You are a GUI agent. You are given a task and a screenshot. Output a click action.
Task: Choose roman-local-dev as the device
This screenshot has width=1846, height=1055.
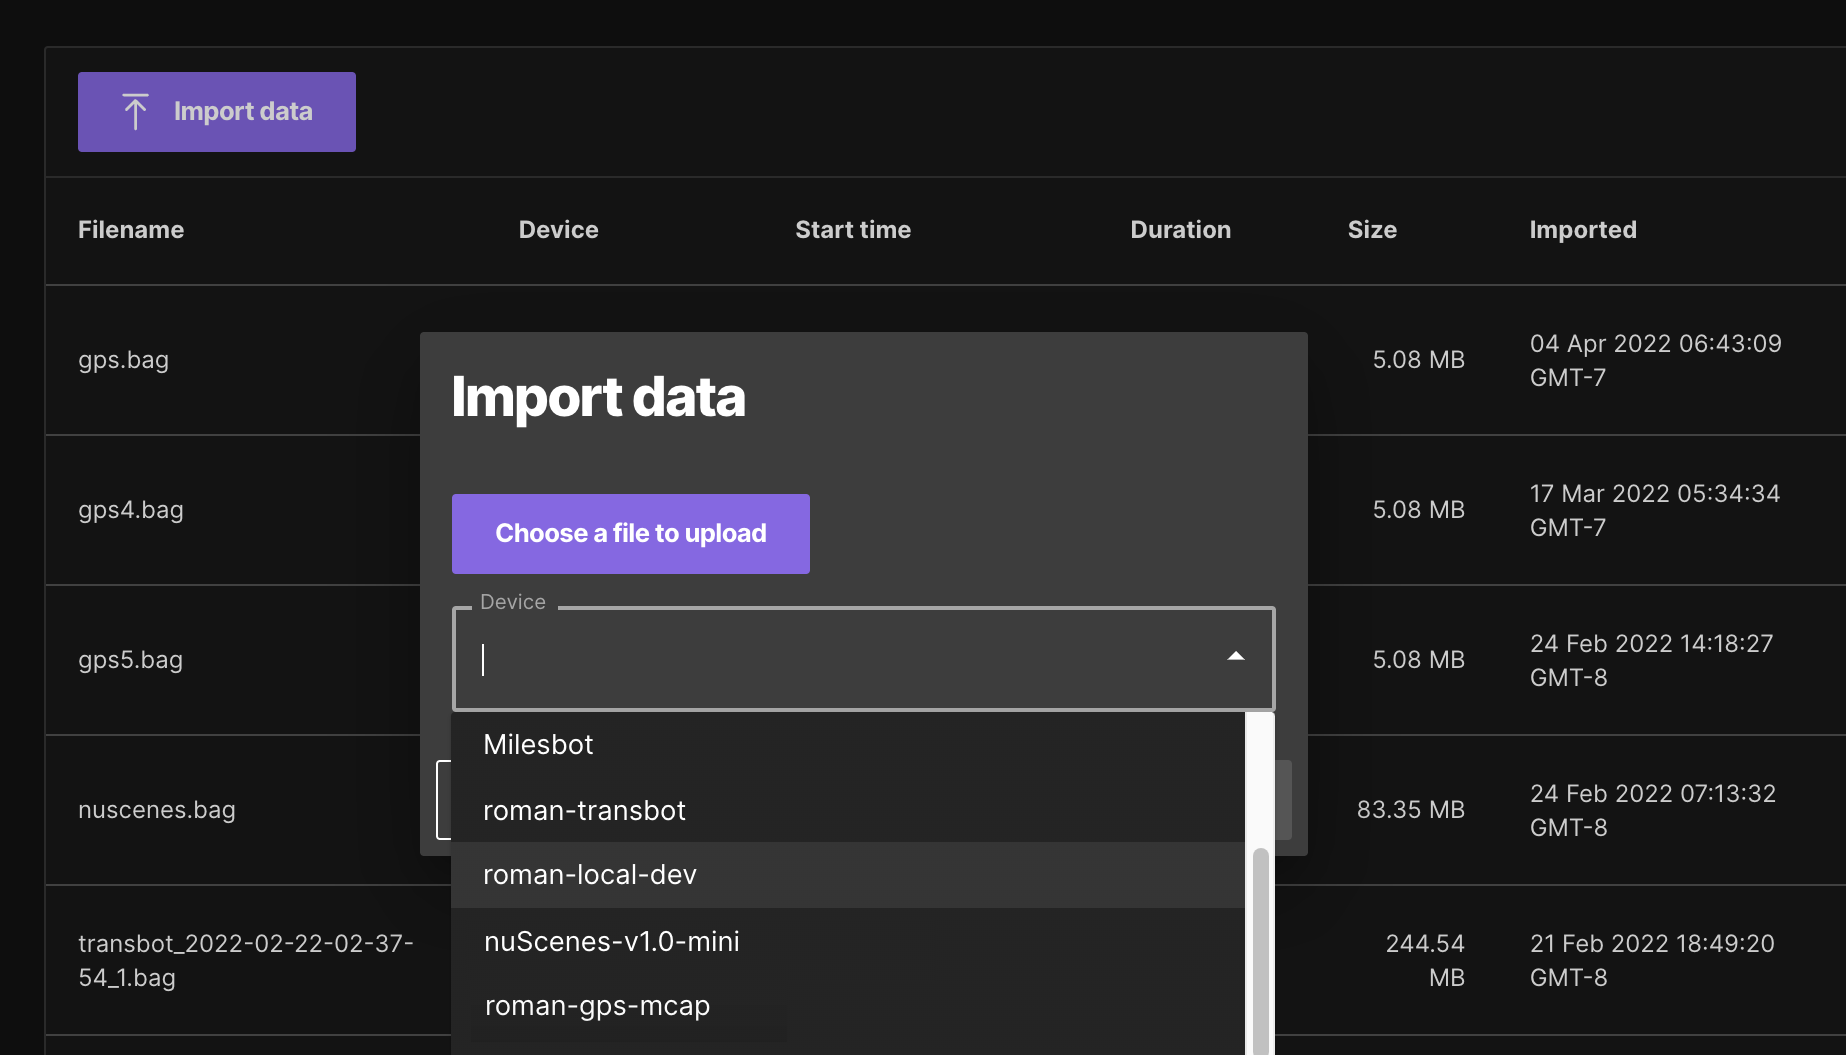(x=590, y=874)
